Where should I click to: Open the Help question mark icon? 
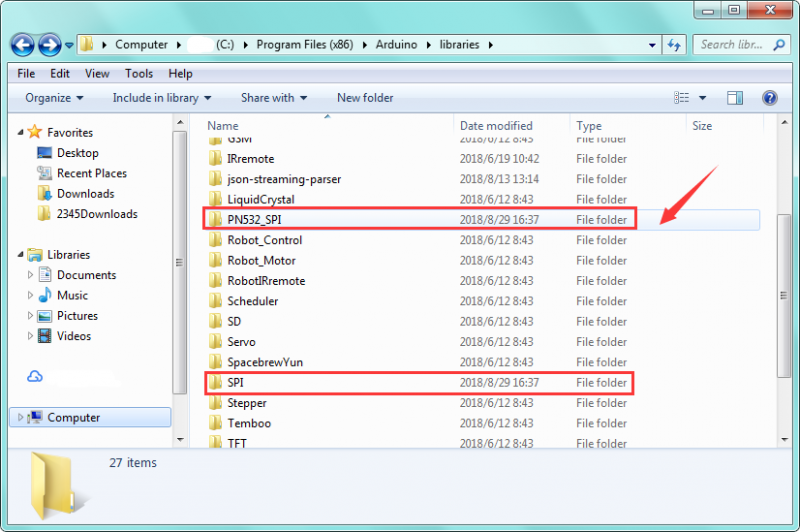point(769,98)
